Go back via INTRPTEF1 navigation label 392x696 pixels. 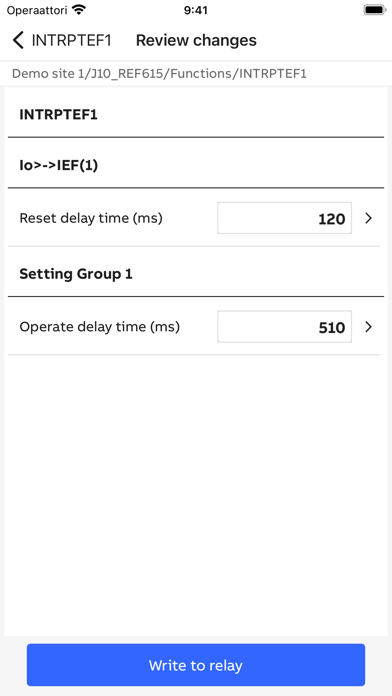pyautogui.click(x=71, y=40)
